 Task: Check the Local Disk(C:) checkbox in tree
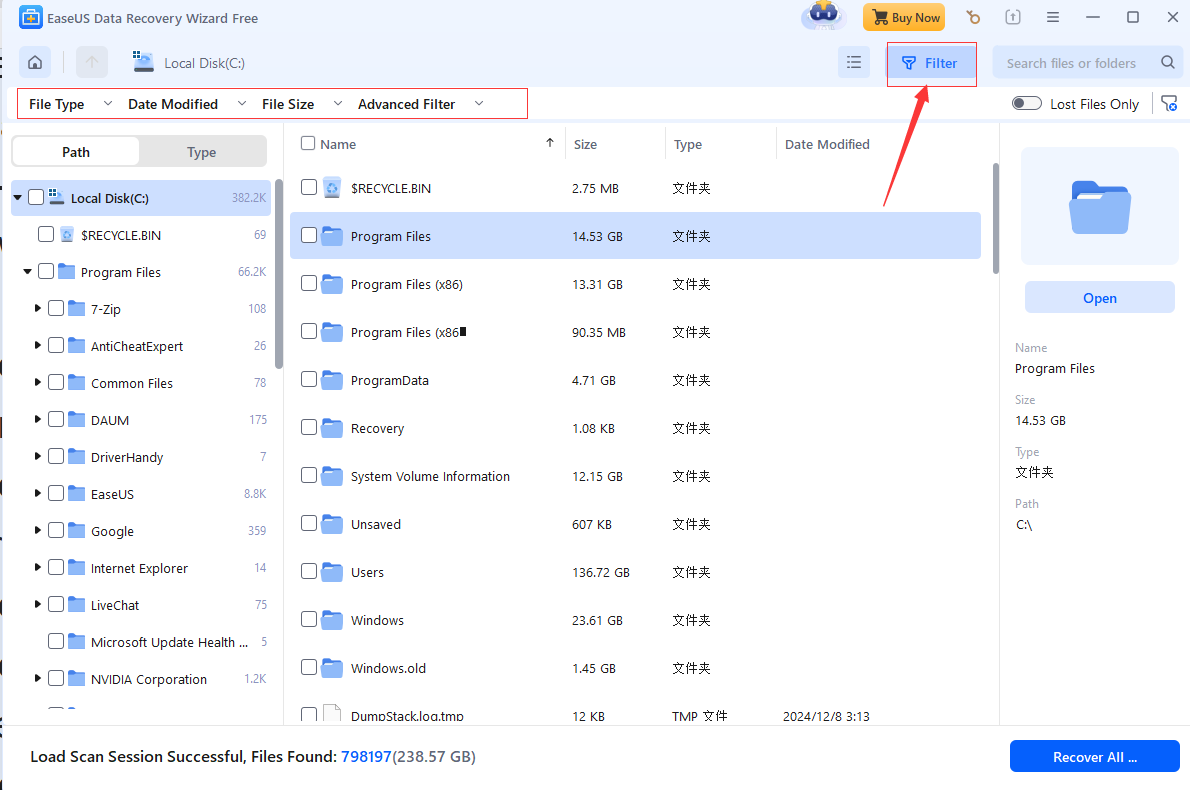pos(36,197)
